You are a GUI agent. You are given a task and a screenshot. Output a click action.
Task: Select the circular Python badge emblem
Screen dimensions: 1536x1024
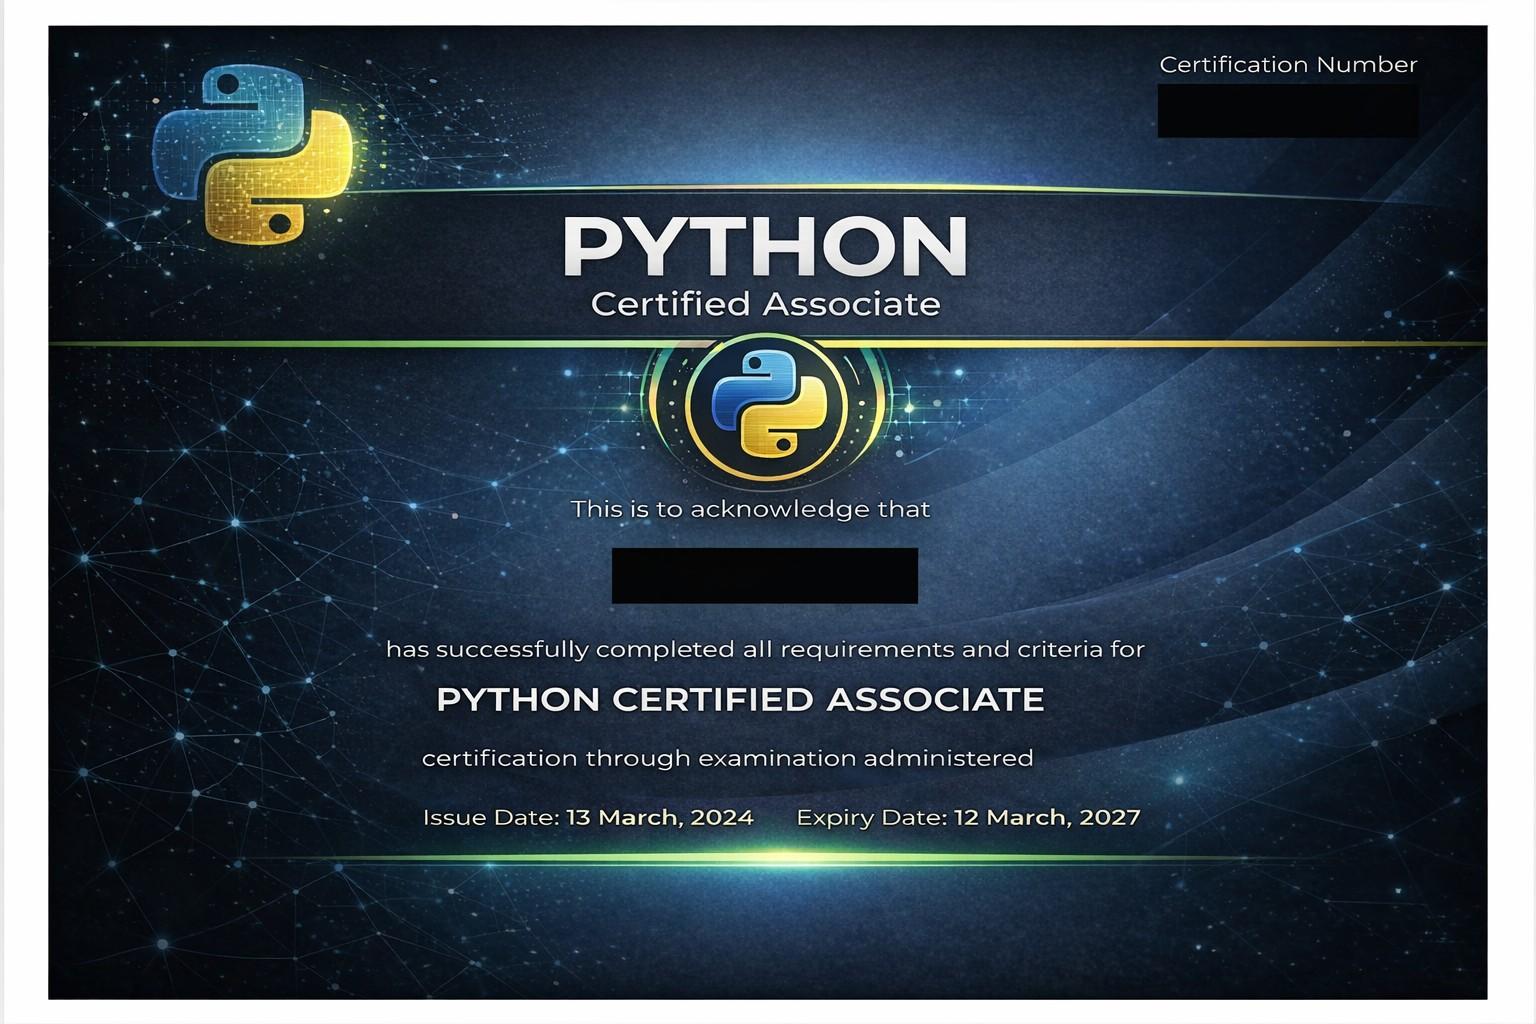[766, 405]
